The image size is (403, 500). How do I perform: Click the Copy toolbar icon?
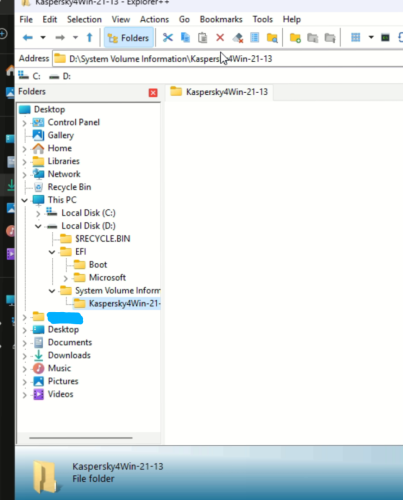[185, 38]
